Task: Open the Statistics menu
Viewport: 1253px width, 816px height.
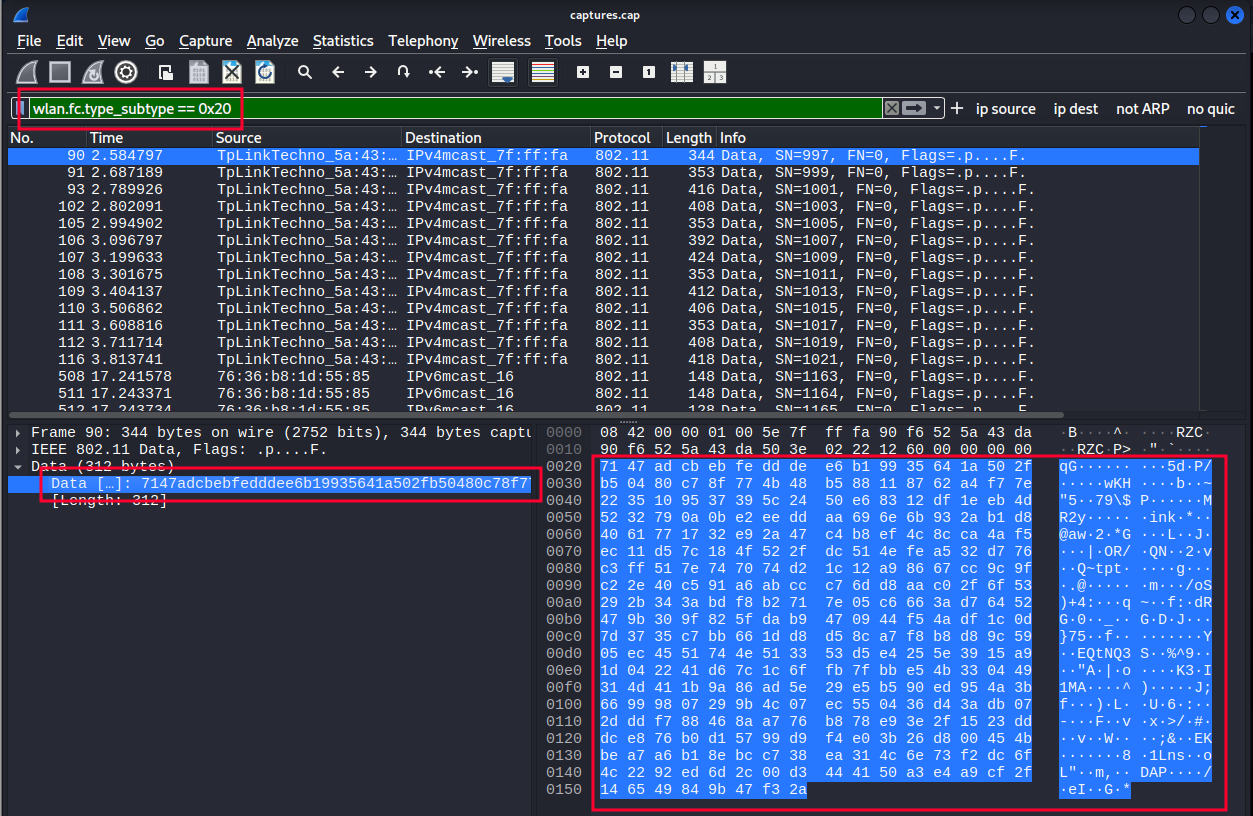Action: 342,41
